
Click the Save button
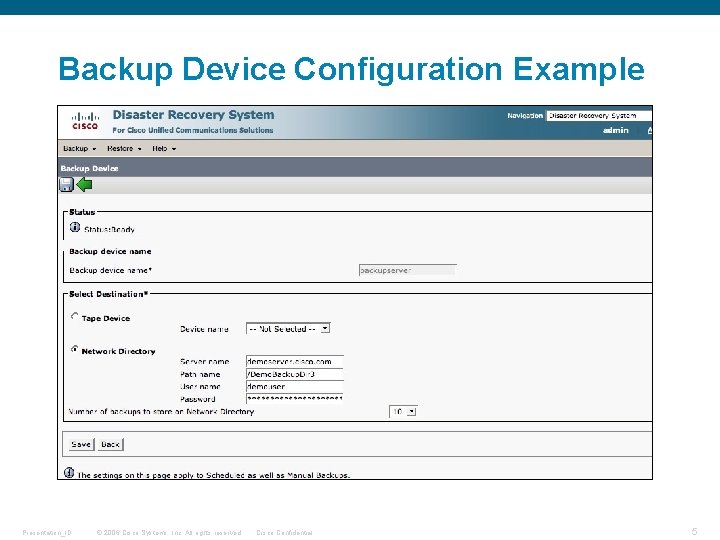point(81,444)
